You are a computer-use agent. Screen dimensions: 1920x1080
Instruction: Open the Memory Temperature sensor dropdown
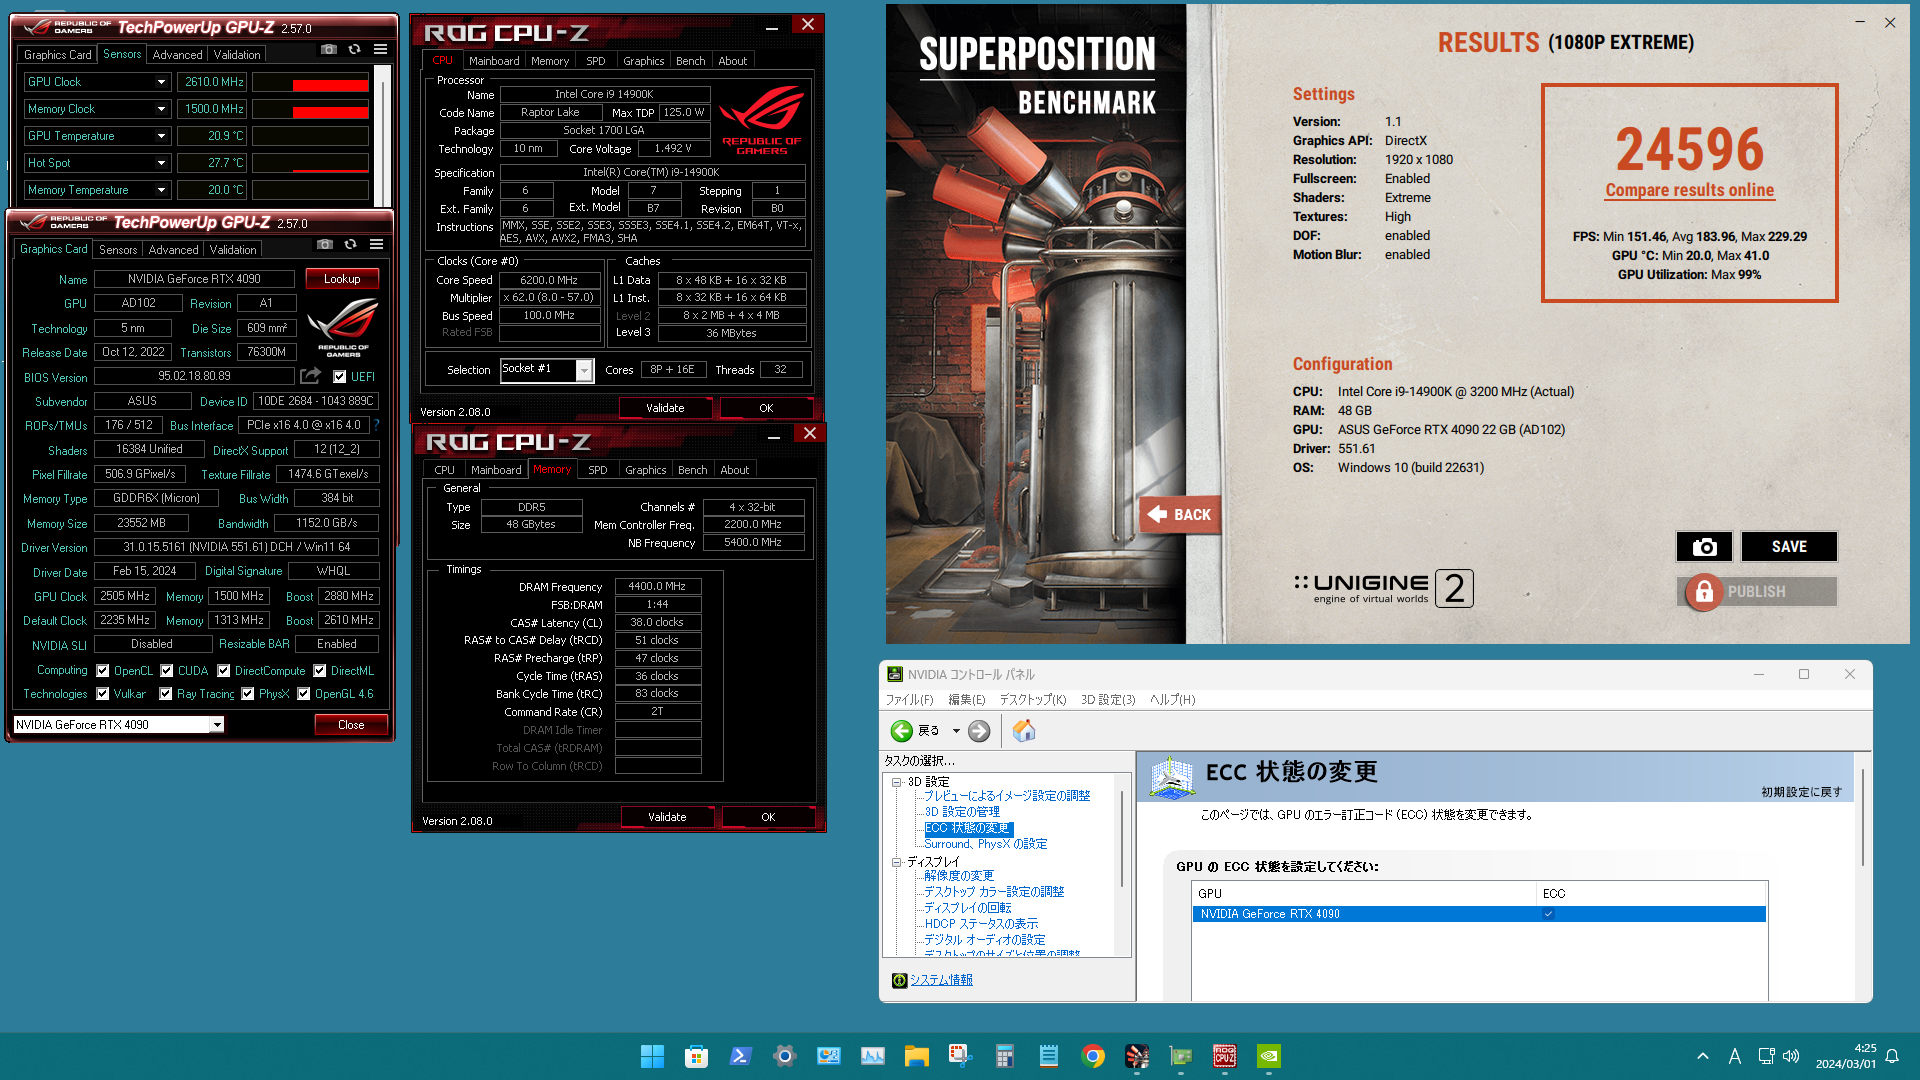[x=160, y=190]
